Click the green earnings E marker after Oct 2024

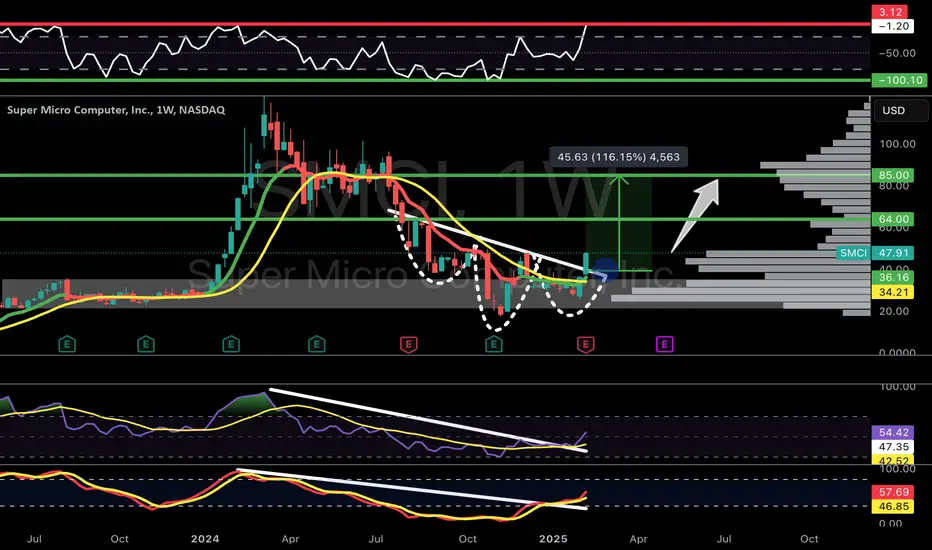(494, 344)
